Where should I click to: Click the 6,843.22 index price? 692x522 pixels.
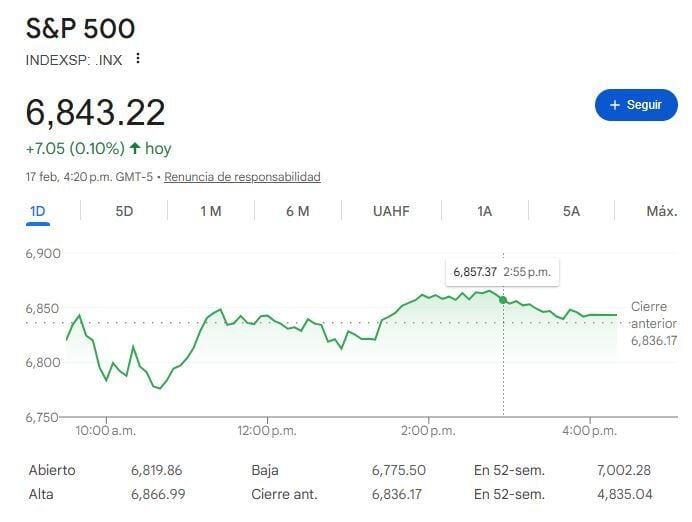[x=96, y=112]
